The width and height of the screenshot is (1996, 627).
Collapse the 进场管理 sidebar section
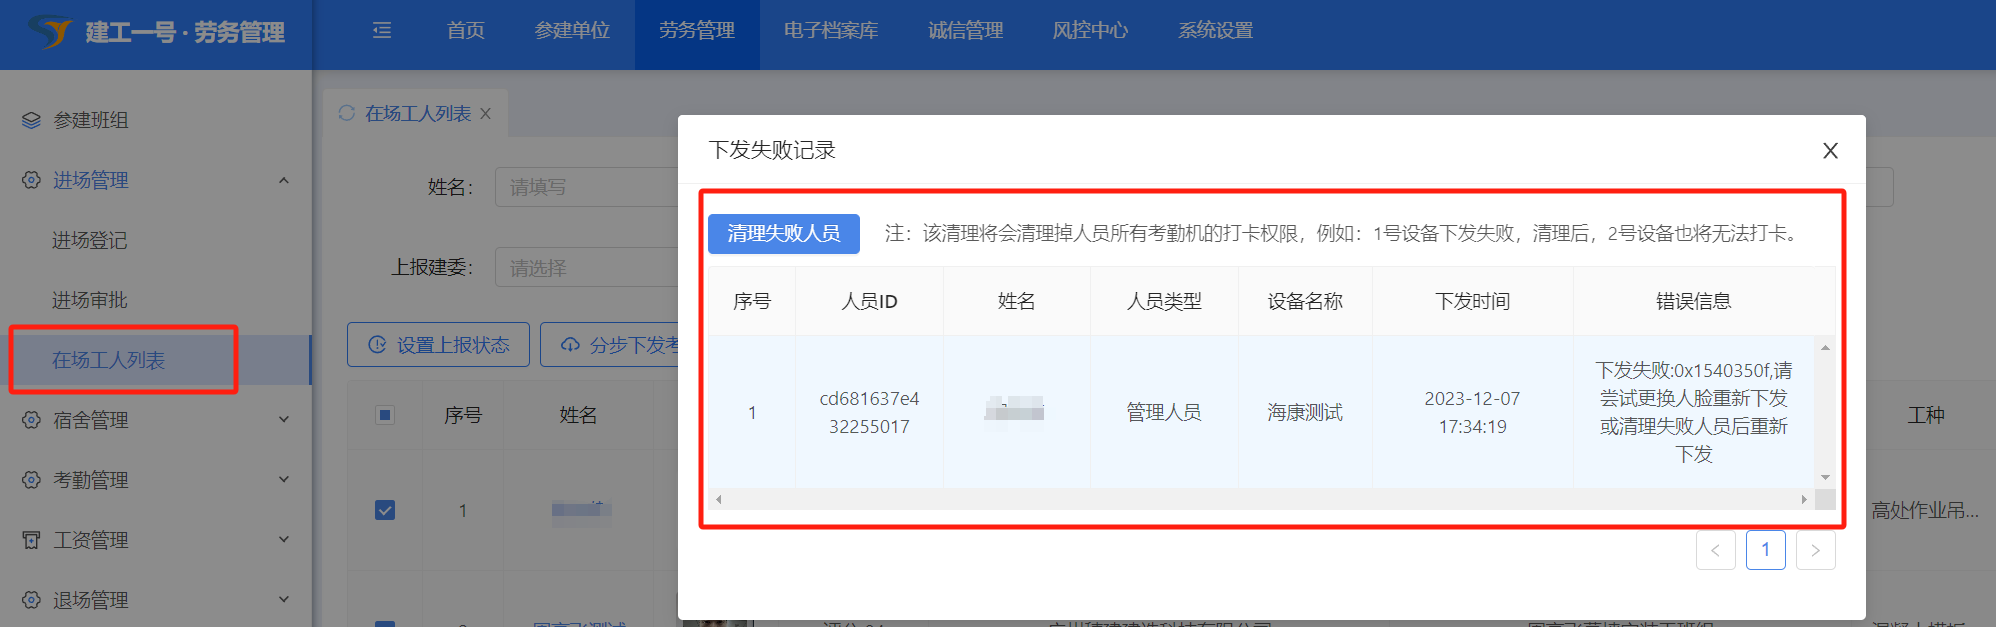284,180
